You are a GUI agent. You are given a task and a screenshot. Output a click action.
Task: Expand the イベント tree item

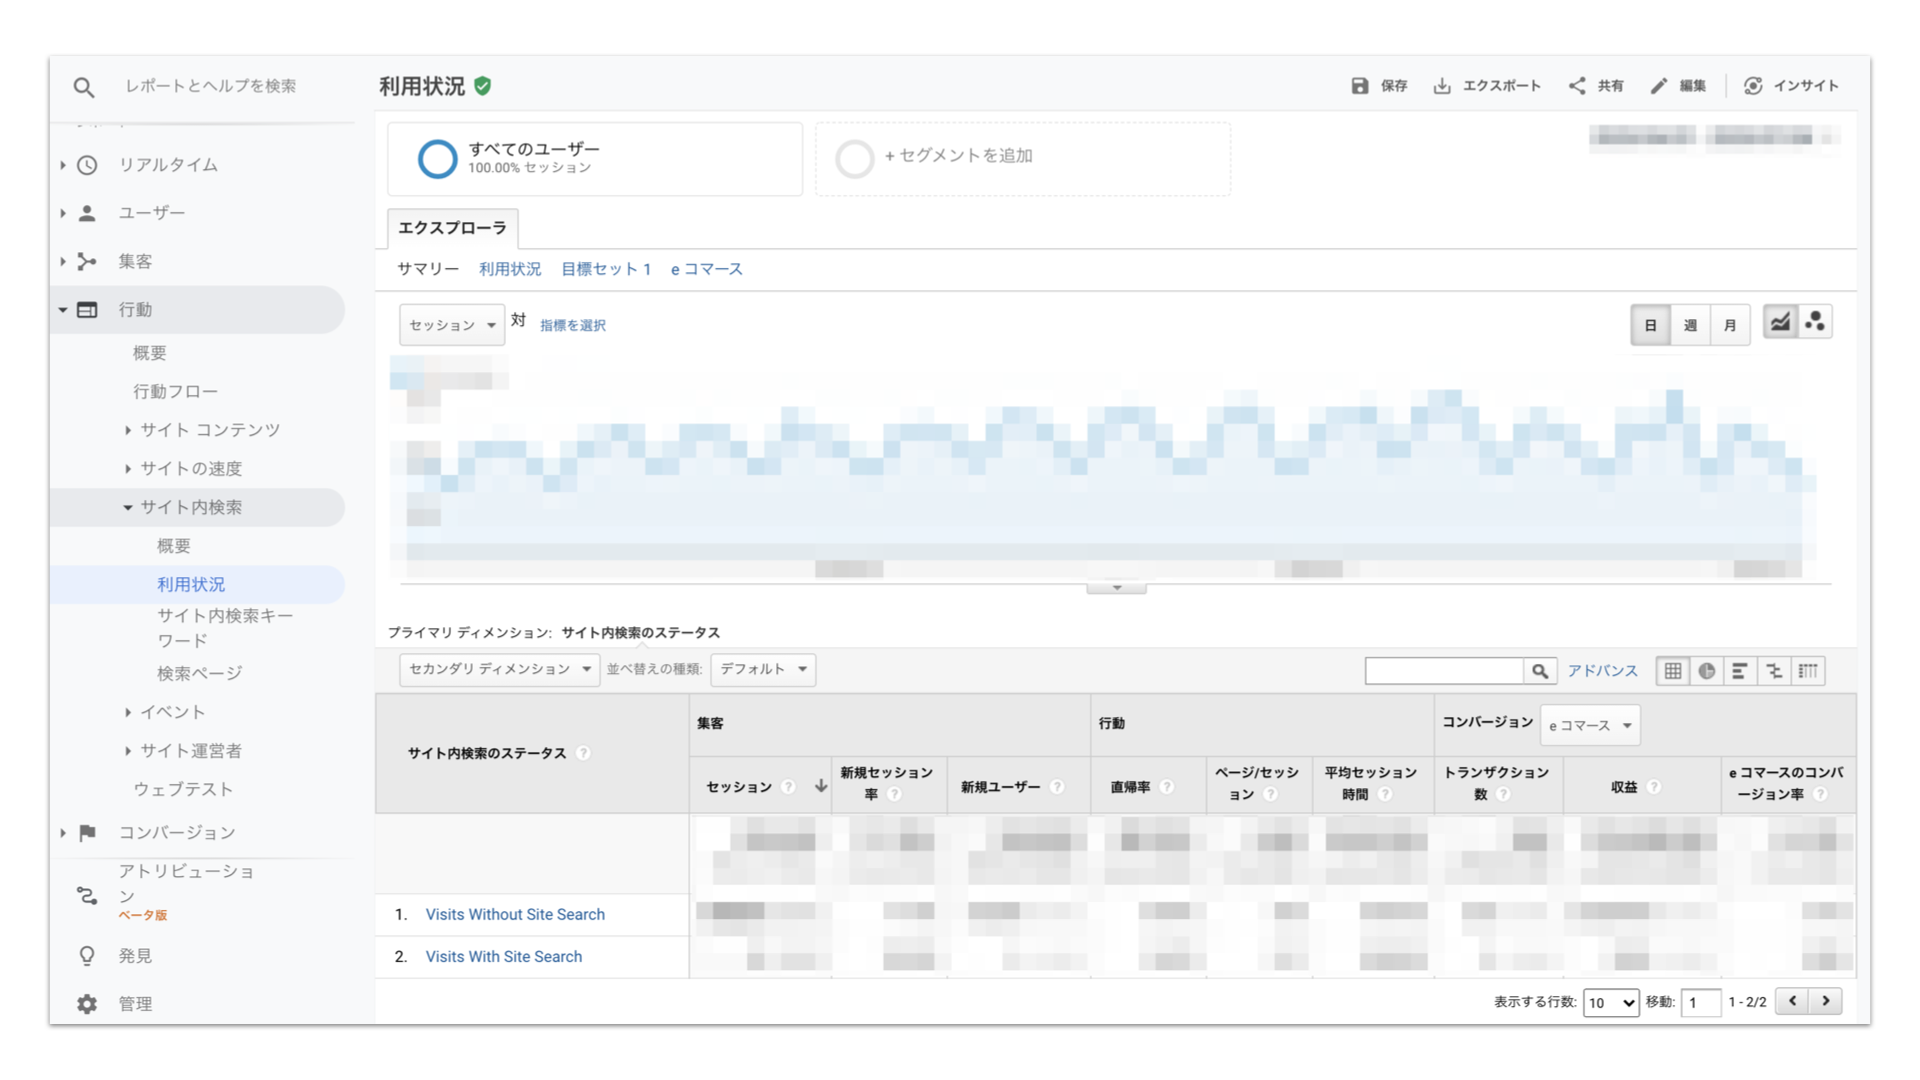[128, 712]
